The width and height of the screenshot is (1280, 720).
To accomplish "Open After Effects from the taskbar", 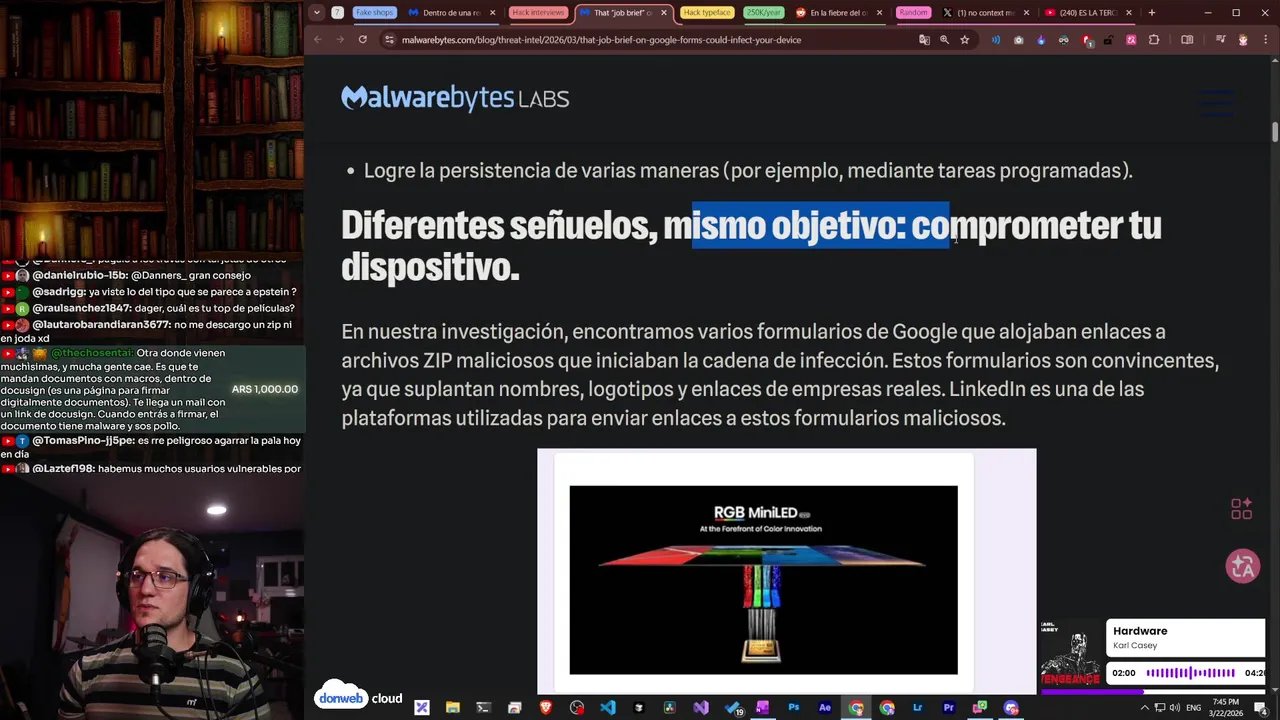I will (x=825, y=708).
